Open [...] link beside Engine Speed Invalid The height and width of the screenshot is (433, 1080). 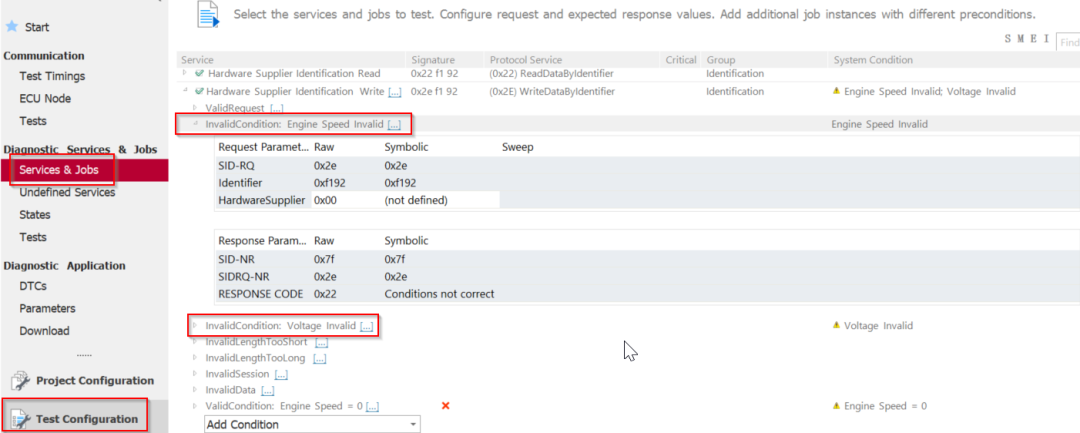point(393,125)
